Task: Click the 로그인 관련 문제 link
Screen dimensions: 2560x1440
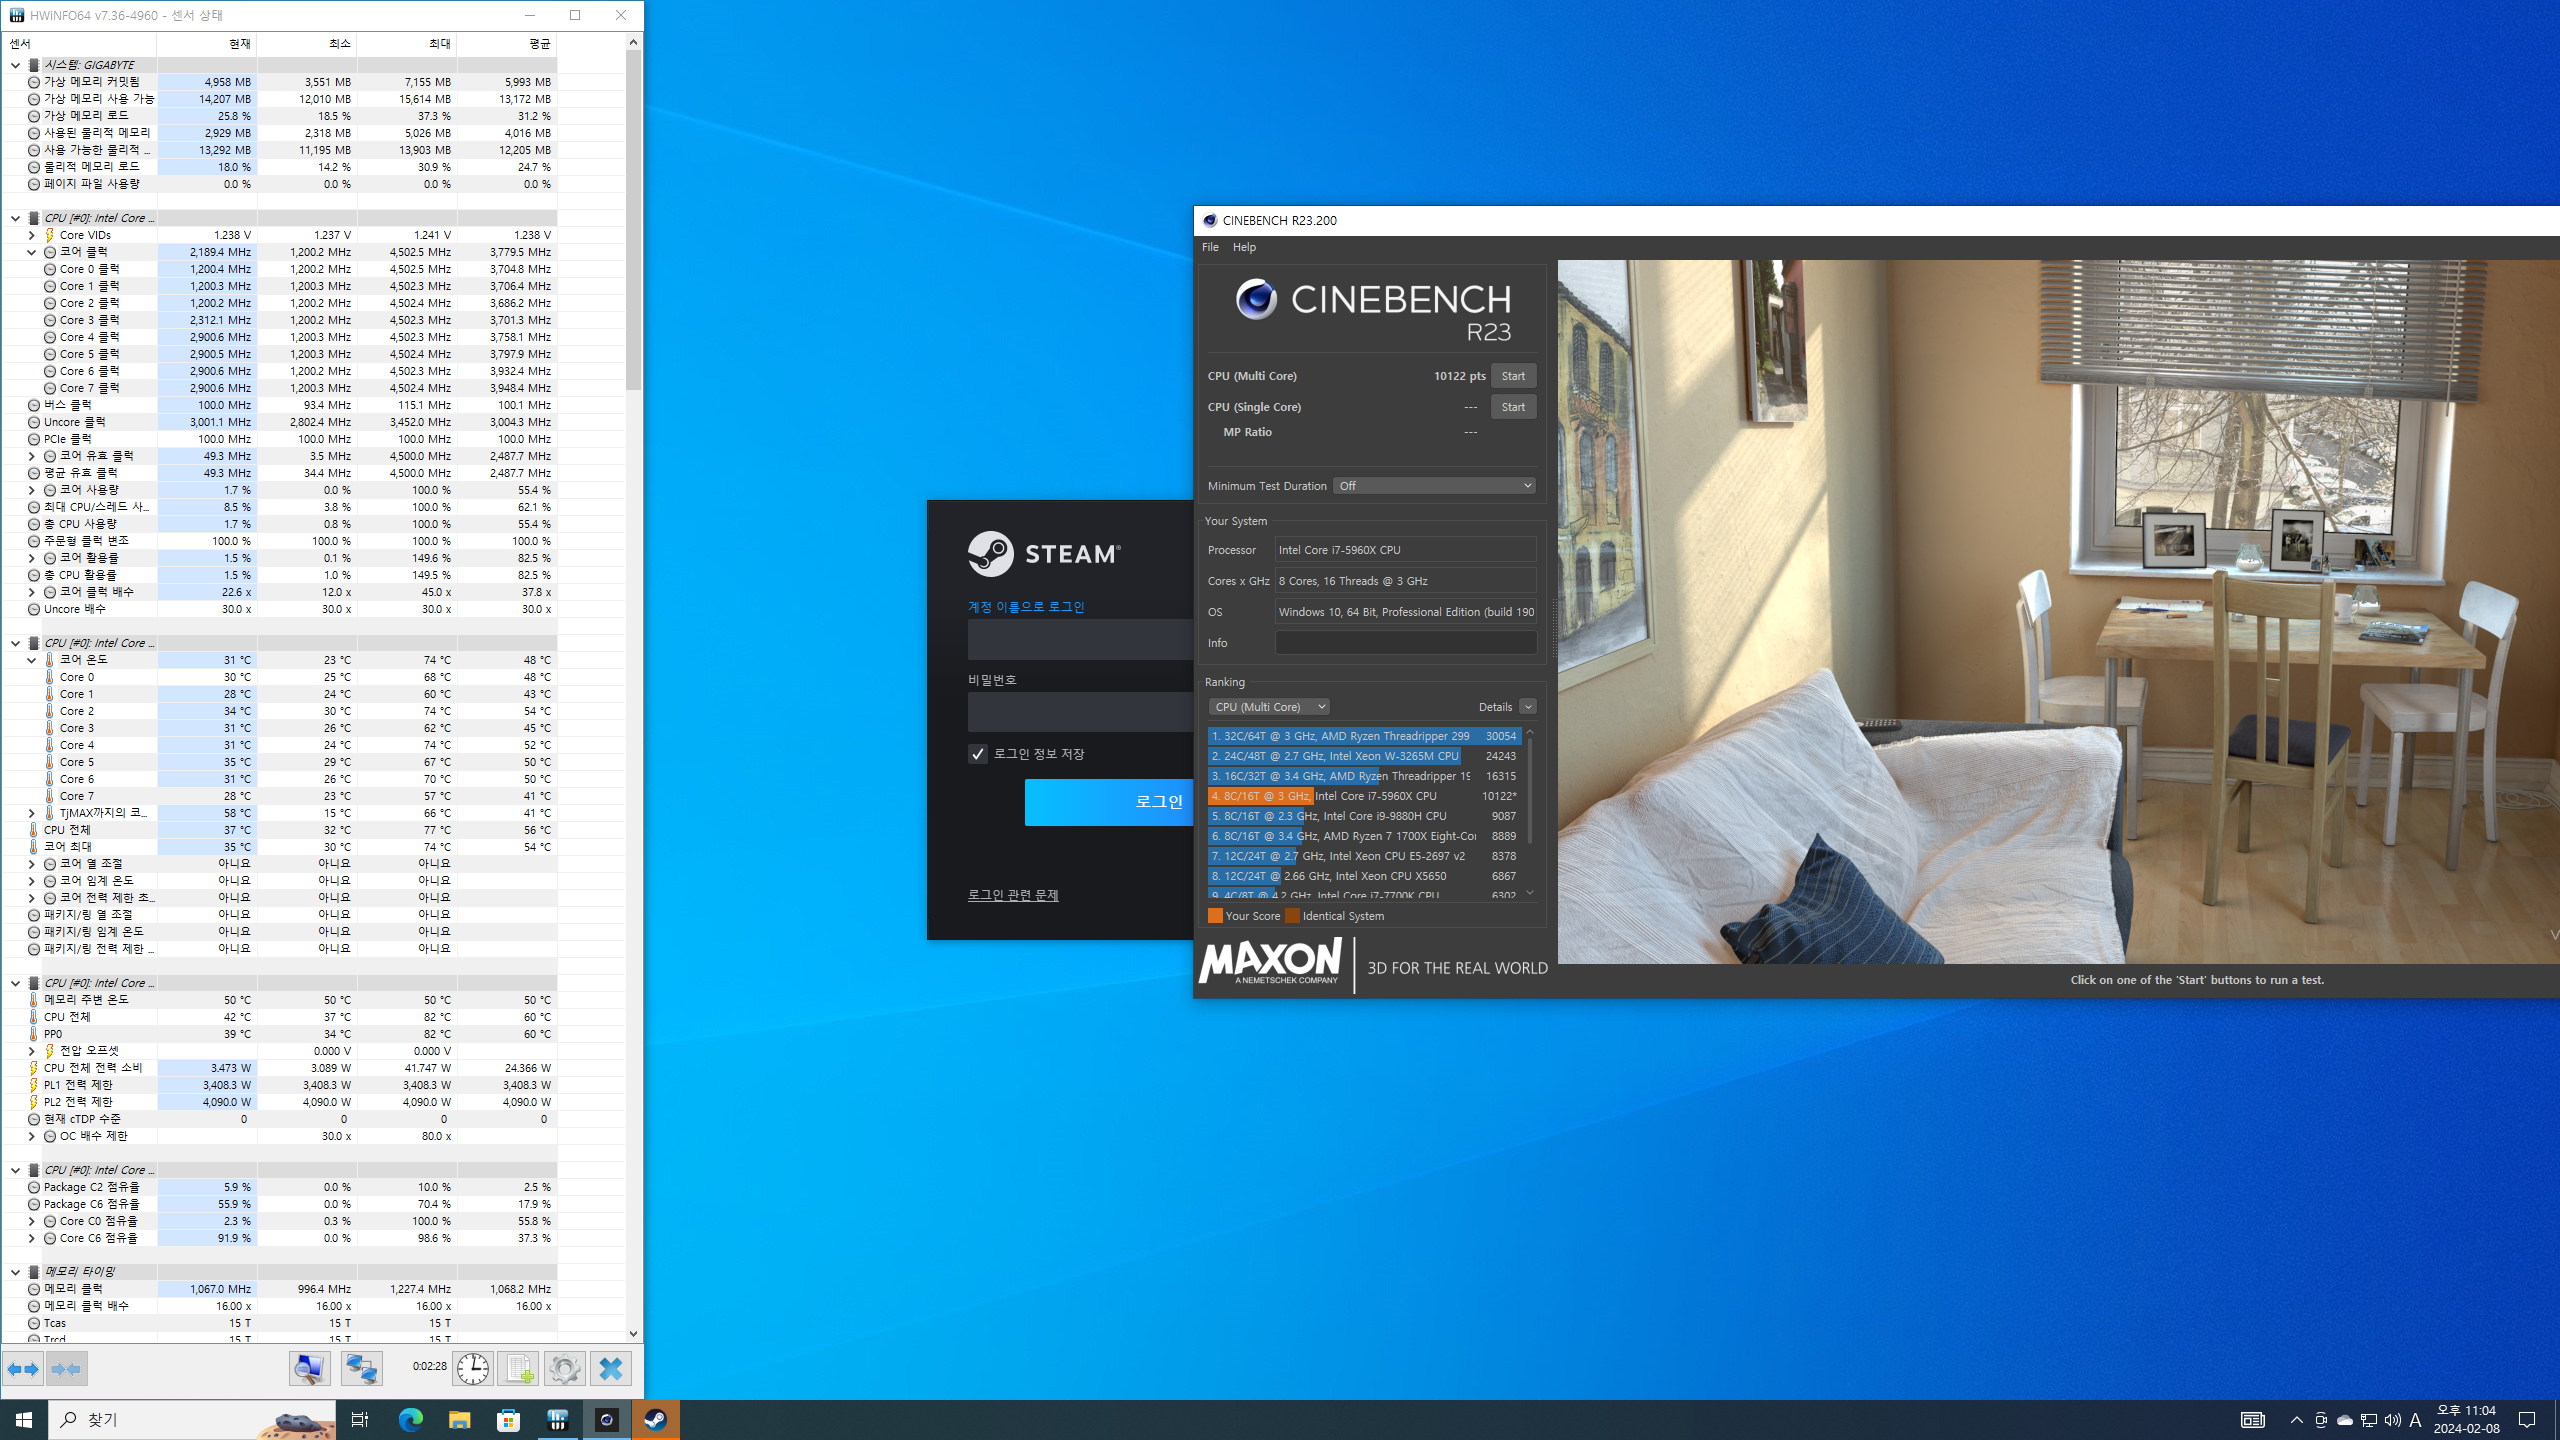Action: (x=1012, y=895)
